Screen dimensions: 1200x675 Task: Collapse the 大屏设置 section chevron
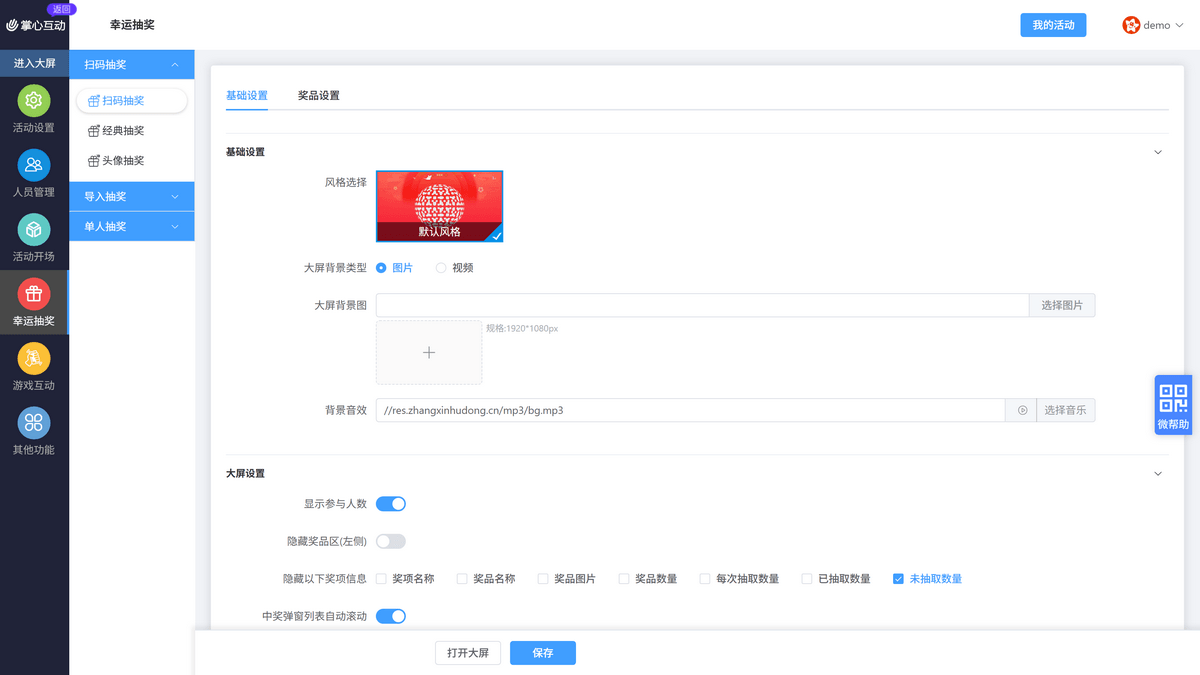1158,473
